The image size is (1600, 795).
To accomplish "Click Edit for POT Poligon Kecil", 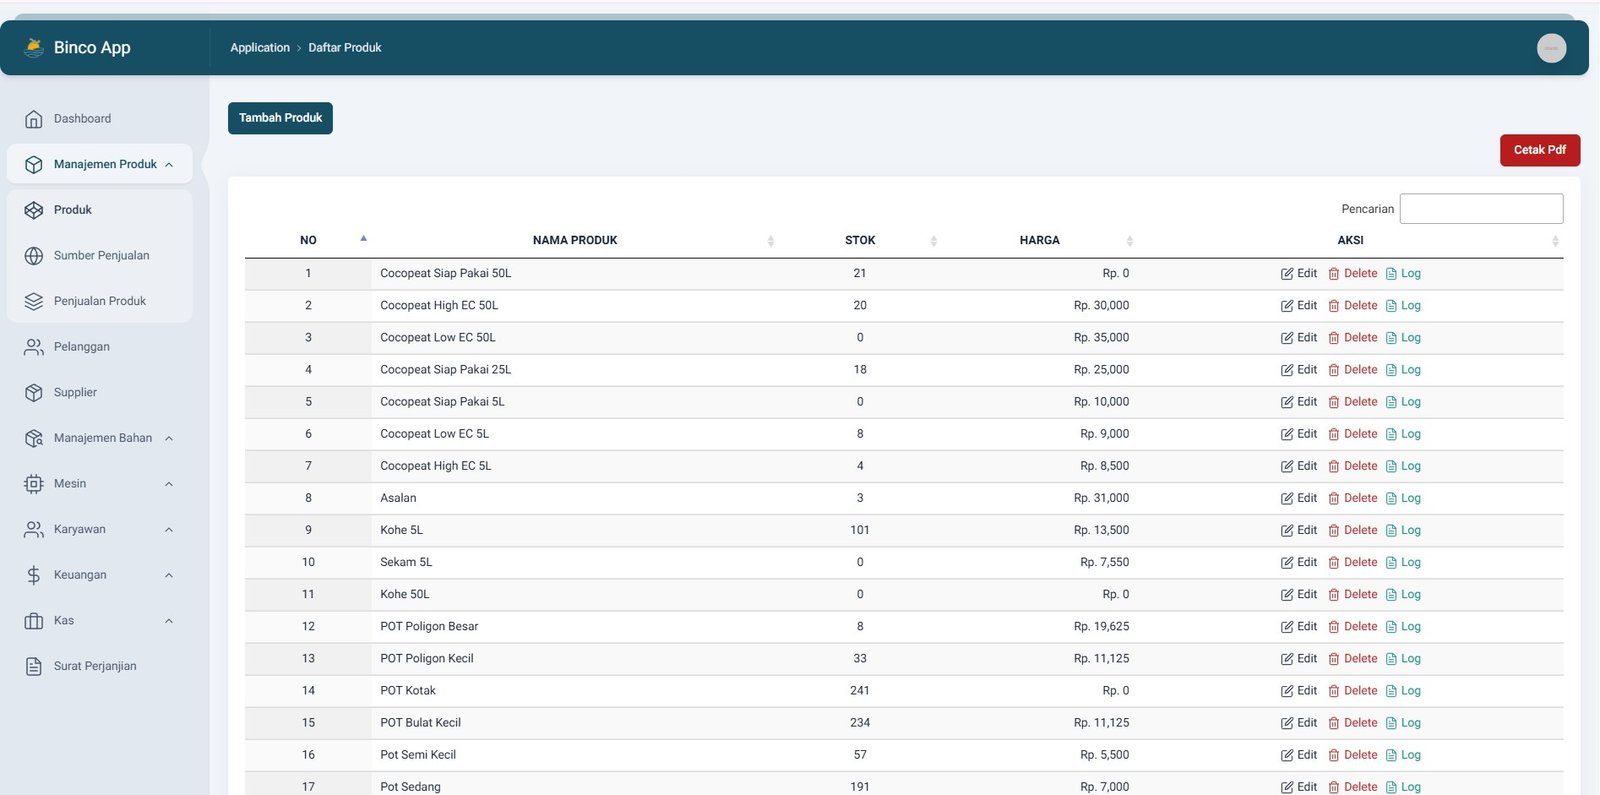I will [1299, 659].
